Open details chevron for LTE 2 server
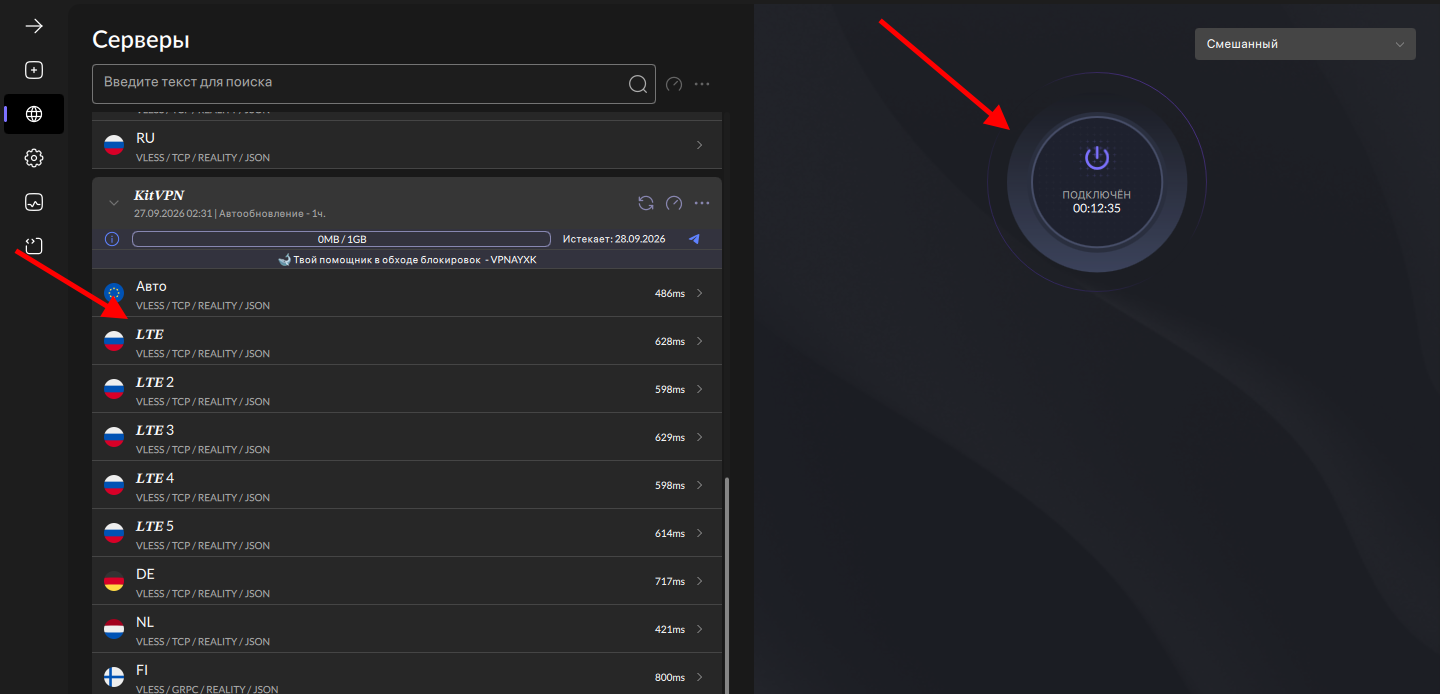 coord(700,389)
